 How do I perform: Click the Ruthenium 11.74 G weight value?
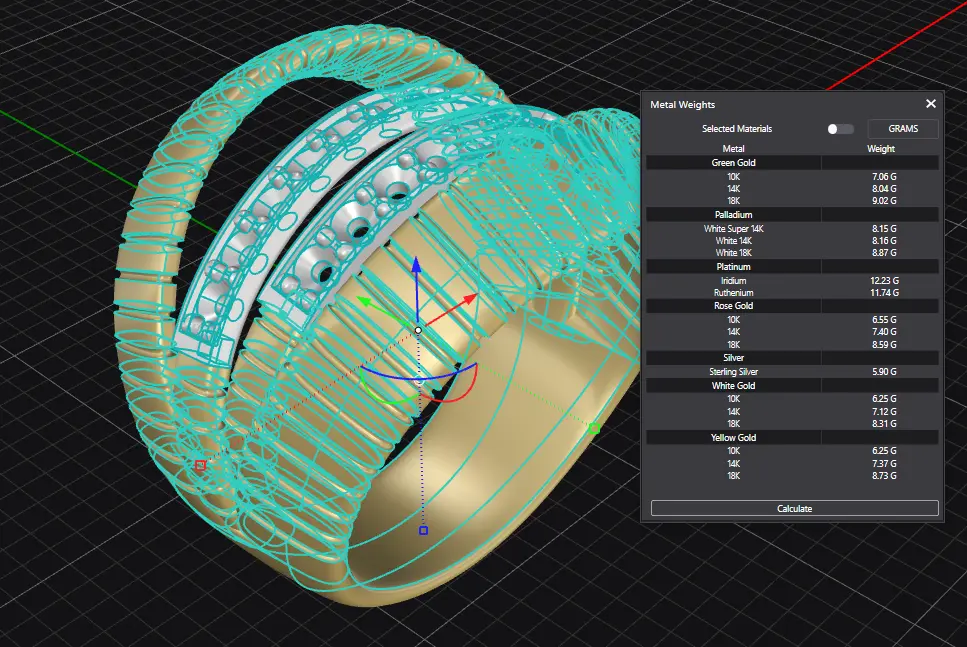point(884,293)
